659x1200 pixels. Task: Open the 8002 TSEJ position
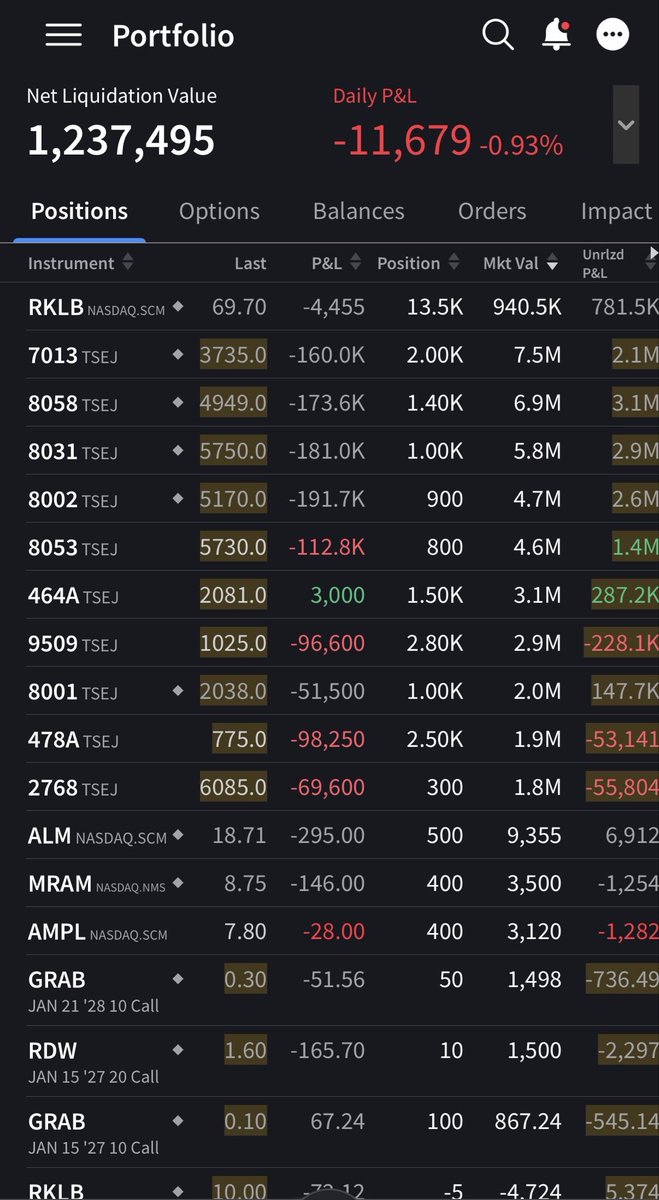pos(329,499)
